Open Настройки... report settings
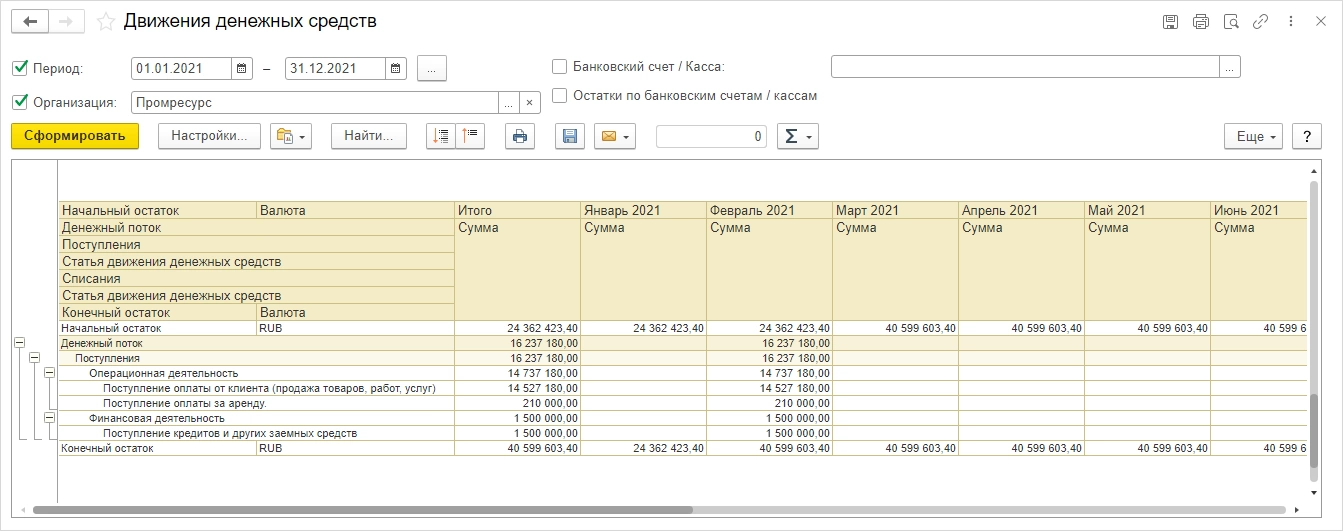The width and height of the screenshot is (1343, 531). tap(209, 136)
